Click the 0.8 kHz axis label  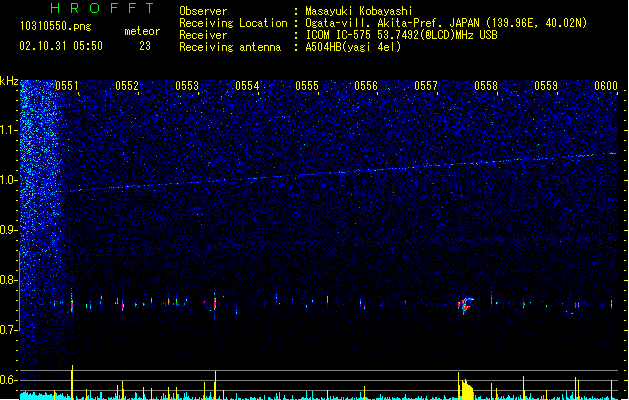click(x=8, y=280)
